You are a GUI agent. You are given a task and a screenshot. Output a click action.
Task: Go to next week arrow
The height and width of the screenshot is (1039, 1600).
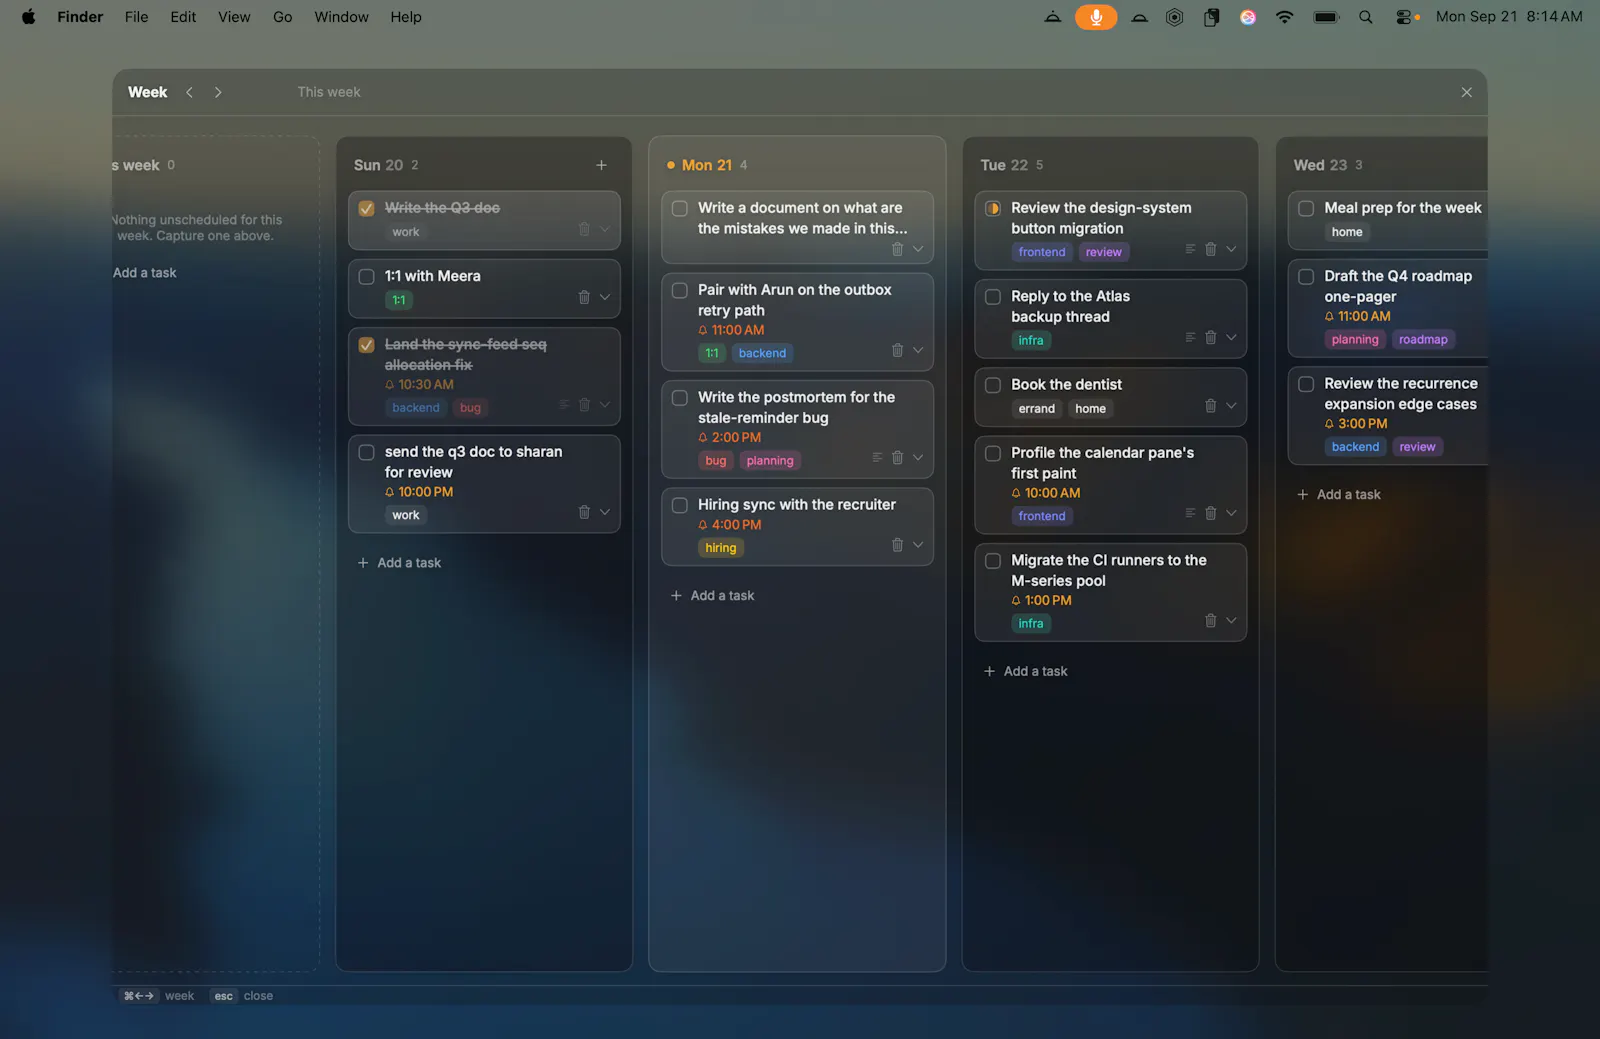(x=218, y=92)
